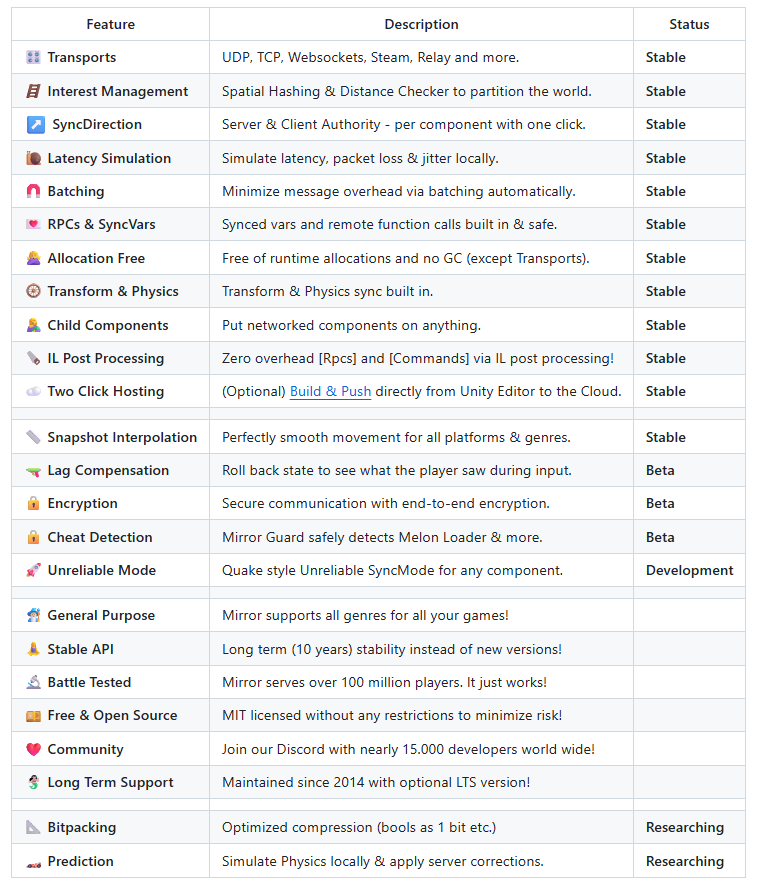Click the Battle Tested microscope icon
Viewport: 764px width, 879px height.
(34, 682)
